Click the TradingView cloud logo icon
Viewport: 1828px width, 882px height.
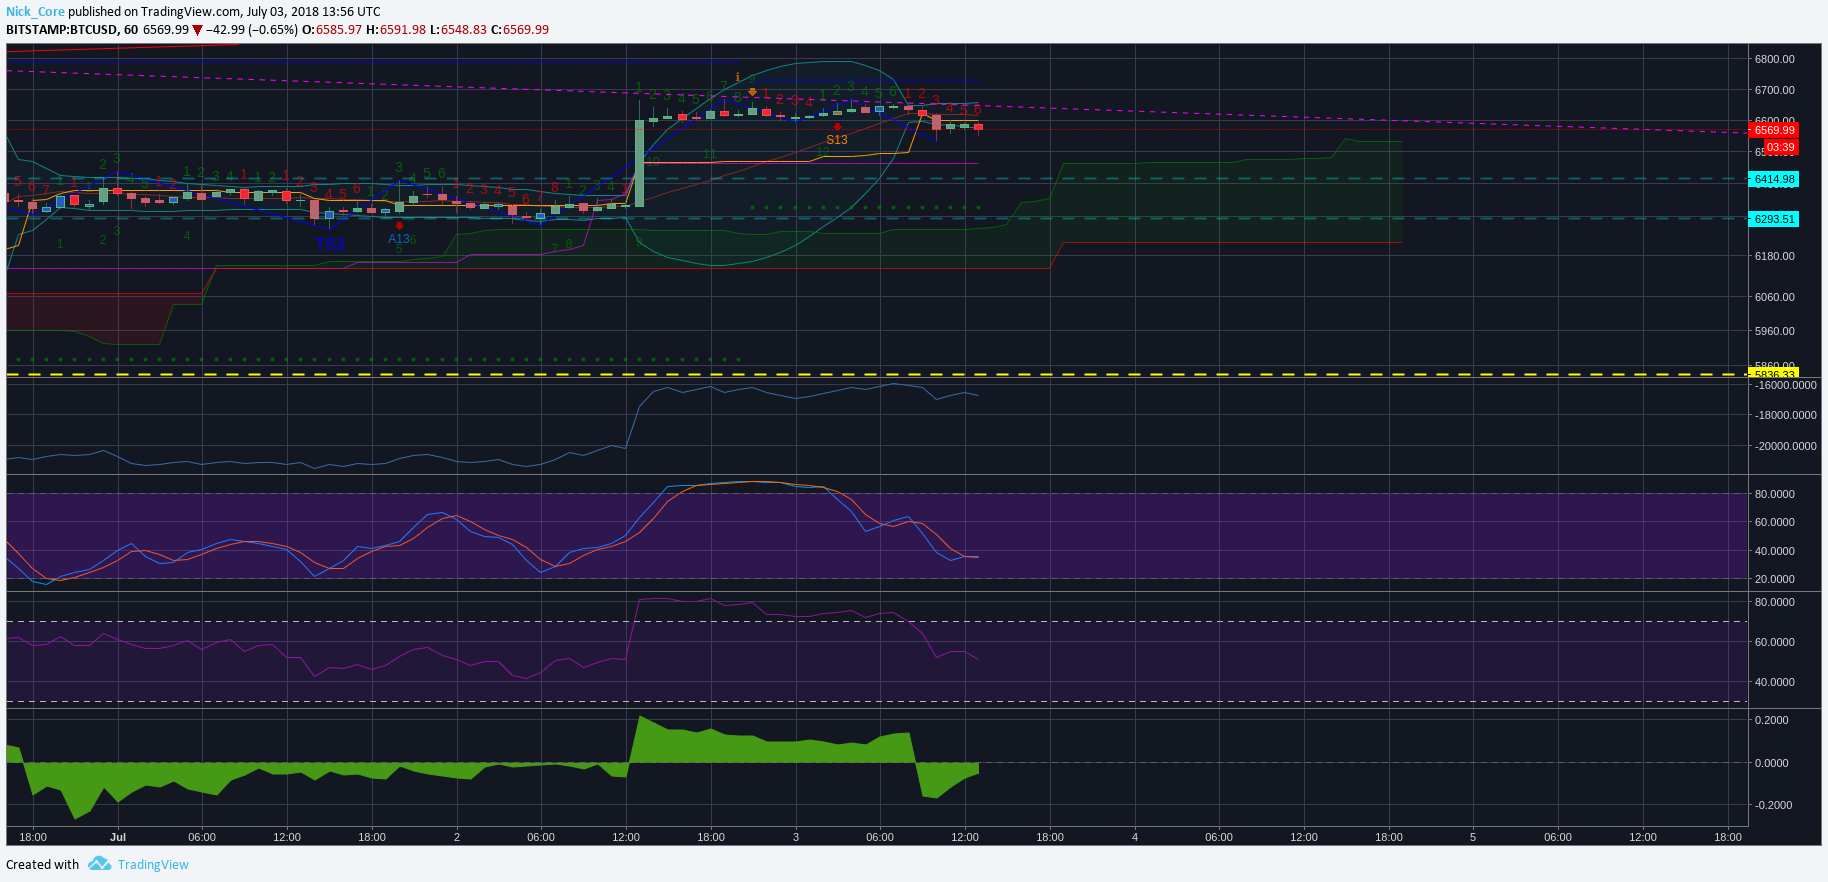99,864
